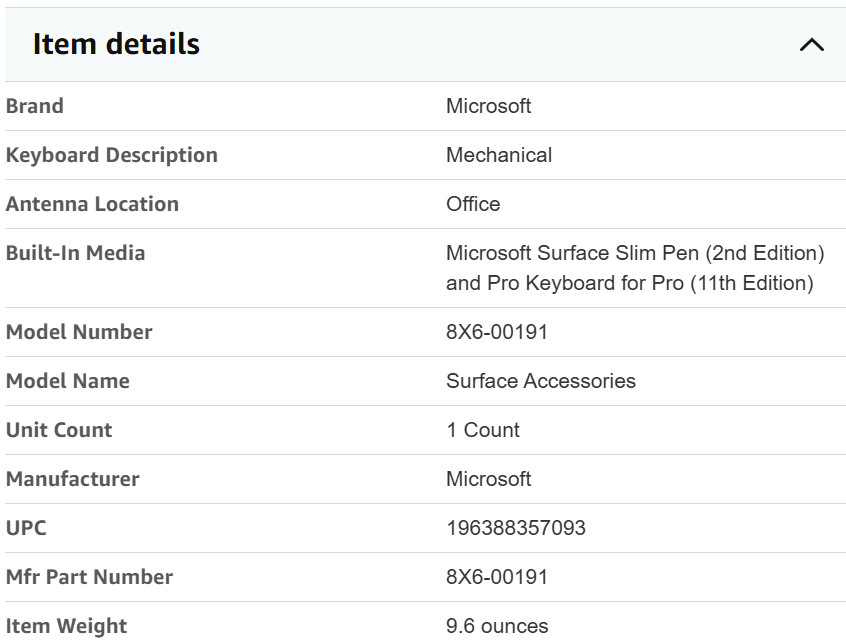
Task: Select the Office antenna location value
Action: click(x=473, y=204)
